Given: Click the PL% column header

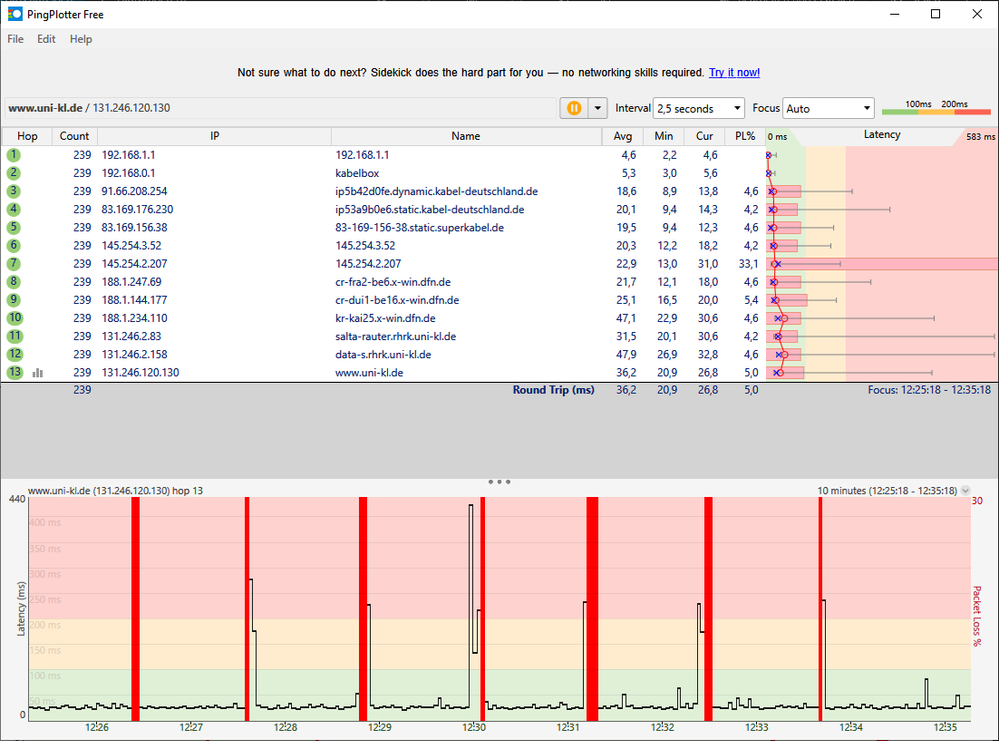Looking at the screenshot, I should 744,136.
